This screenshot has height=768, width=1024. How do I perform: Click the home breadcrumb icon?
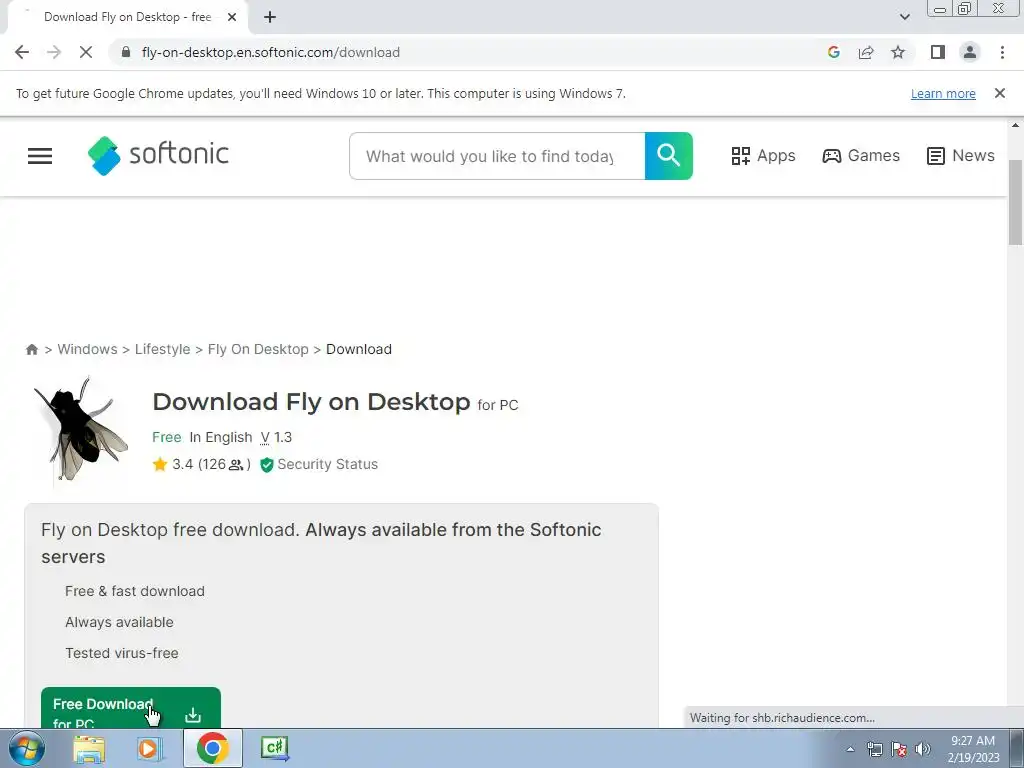tap(31, 349)
